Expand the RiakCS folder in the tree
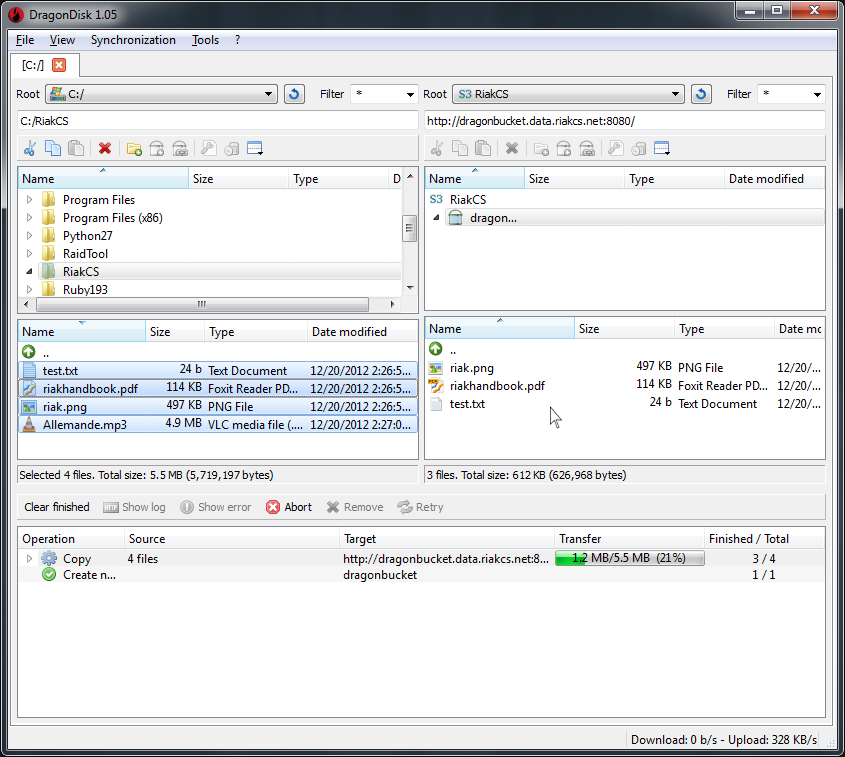 point(29,270)
